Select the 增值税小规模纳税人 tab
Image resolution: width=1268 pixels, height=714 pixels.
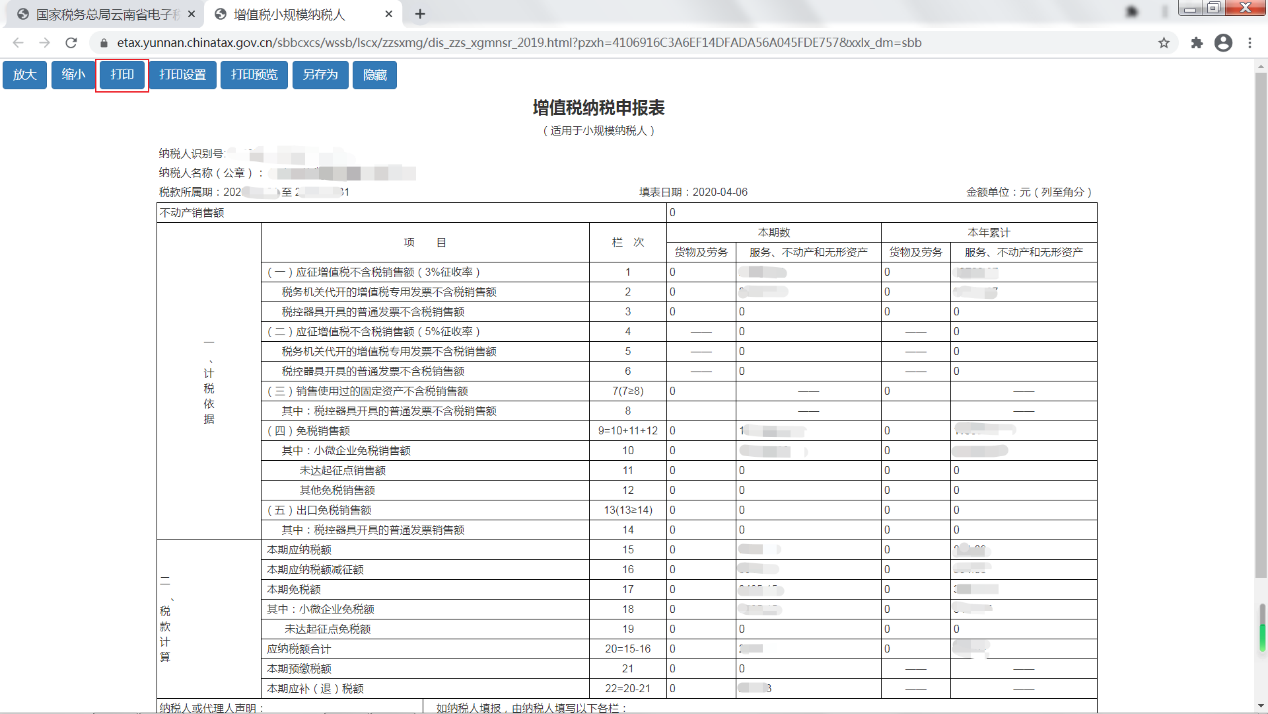pyautogui.click(x=304, y=14)
